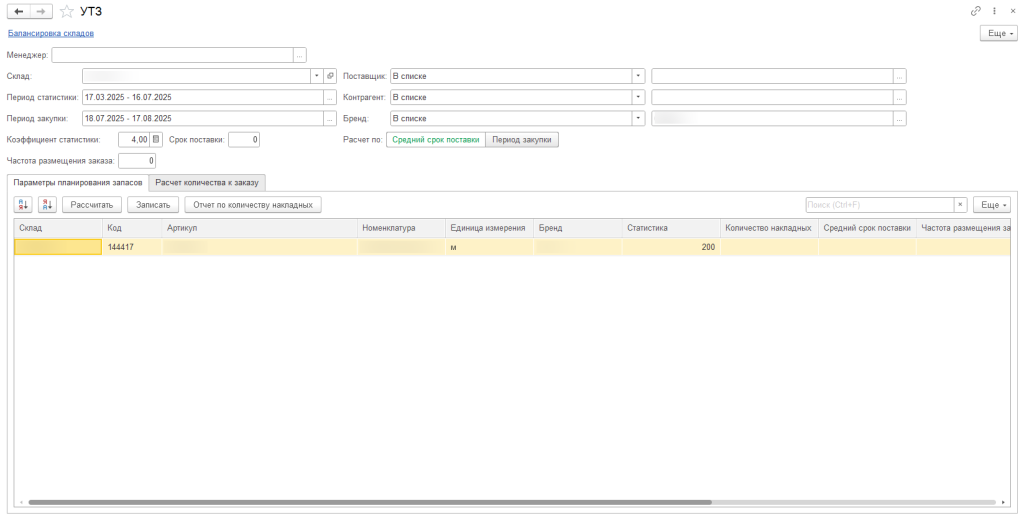Screen dimensions: 1024x521
Task: Get link to this form
Action: point(975,11)
